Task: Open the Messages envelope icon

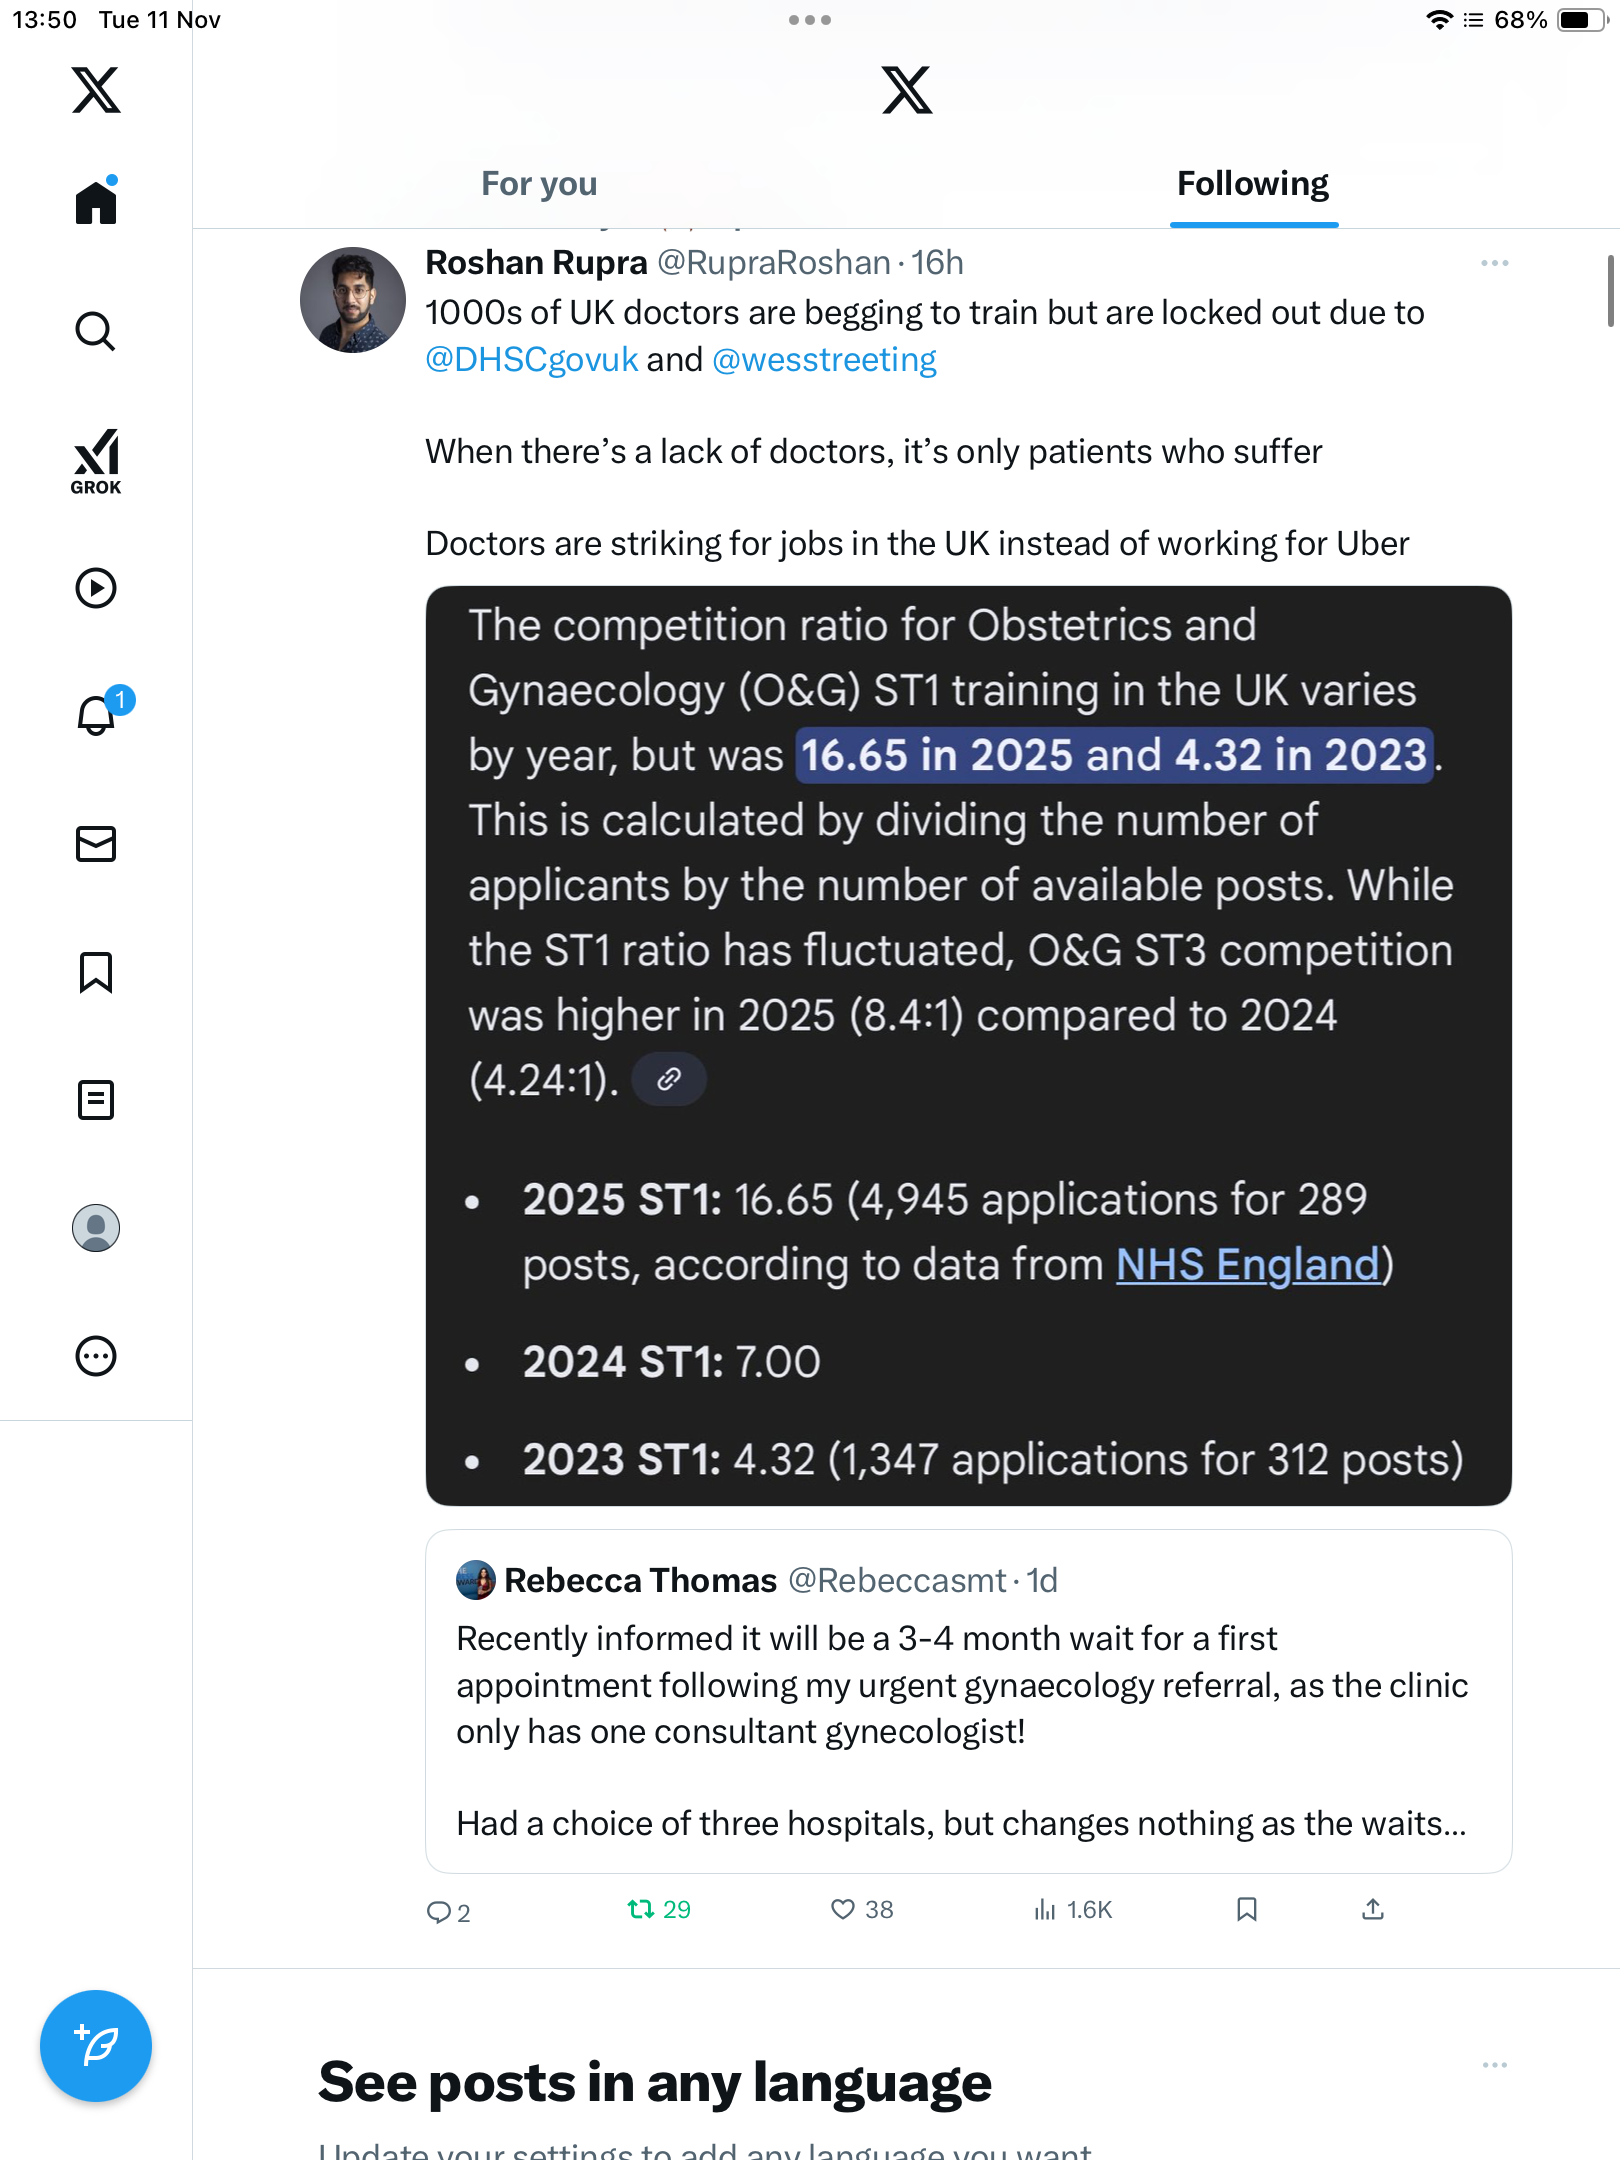Action: pyautogui.click(x=96, y=844)
